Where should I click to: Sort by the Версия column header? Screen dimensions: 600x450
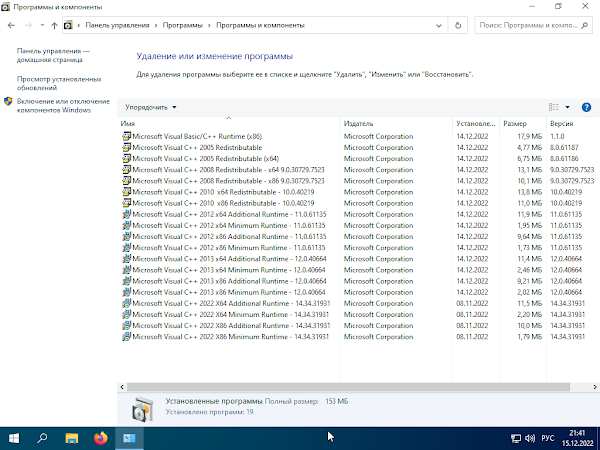coord(573,124)
